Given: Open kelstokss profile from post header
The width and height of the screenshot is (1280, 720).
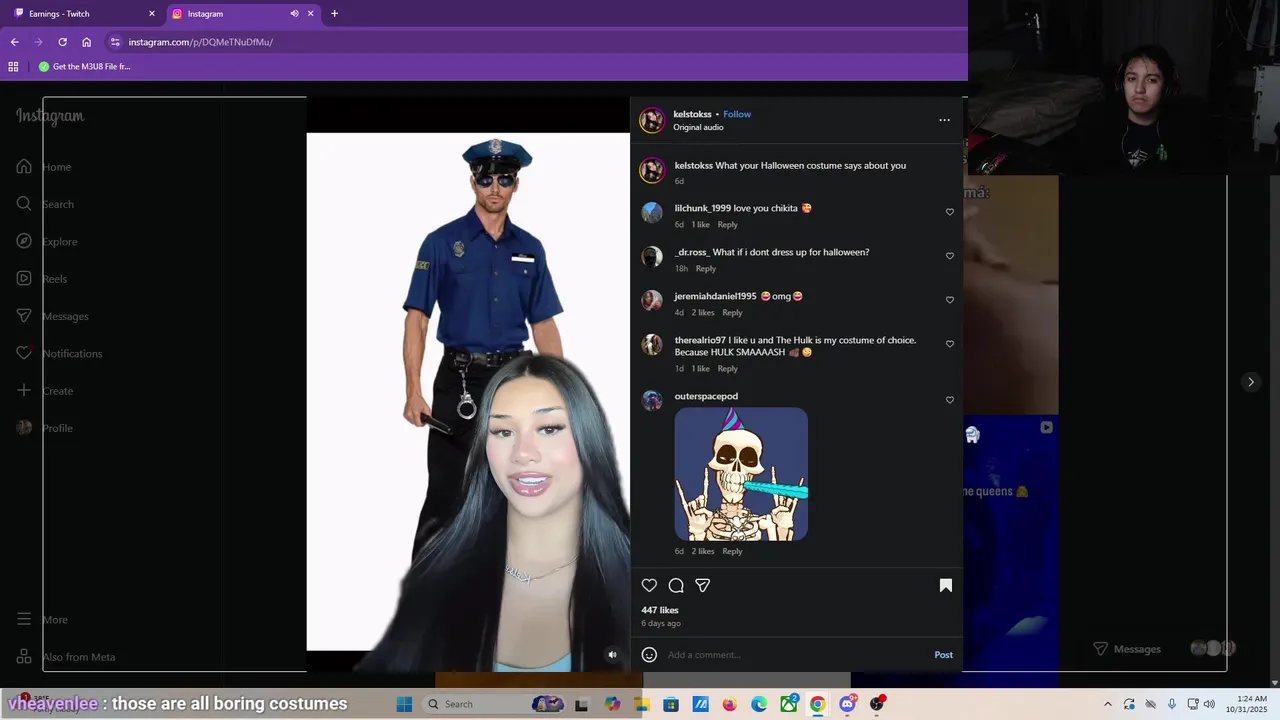Looking at the screenshot, I should (692, 114).
